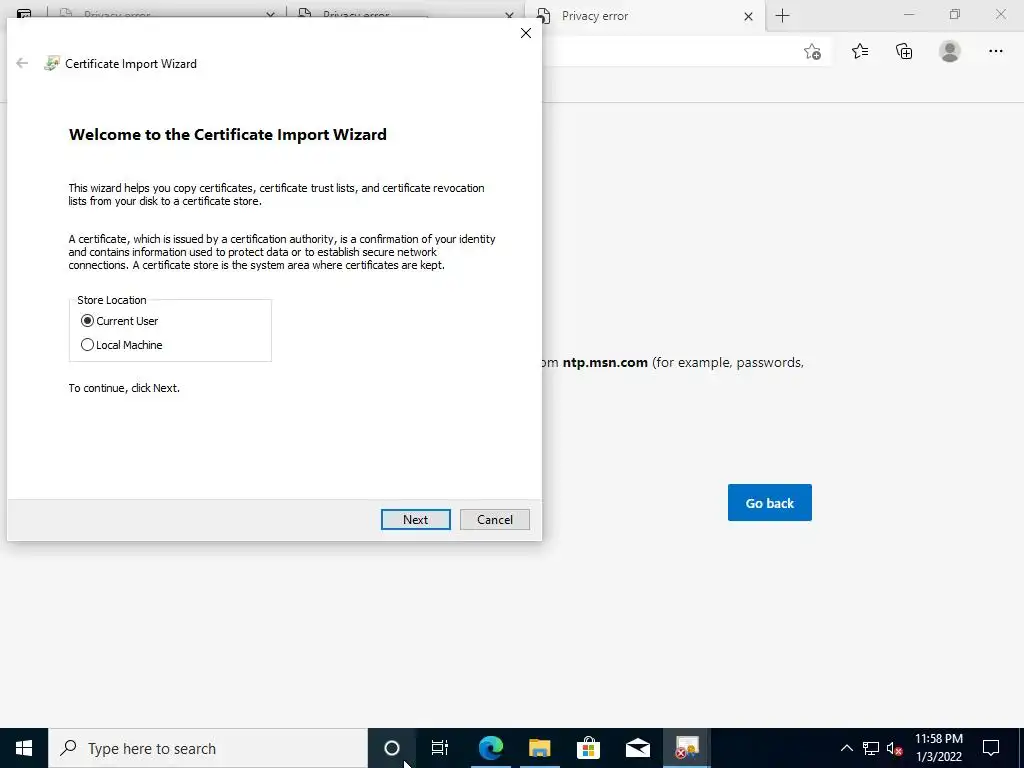The height and width of the screenshot is (768, 1024).
Task: Close the second Privacy error tab
Action: (x=509, y=15)
